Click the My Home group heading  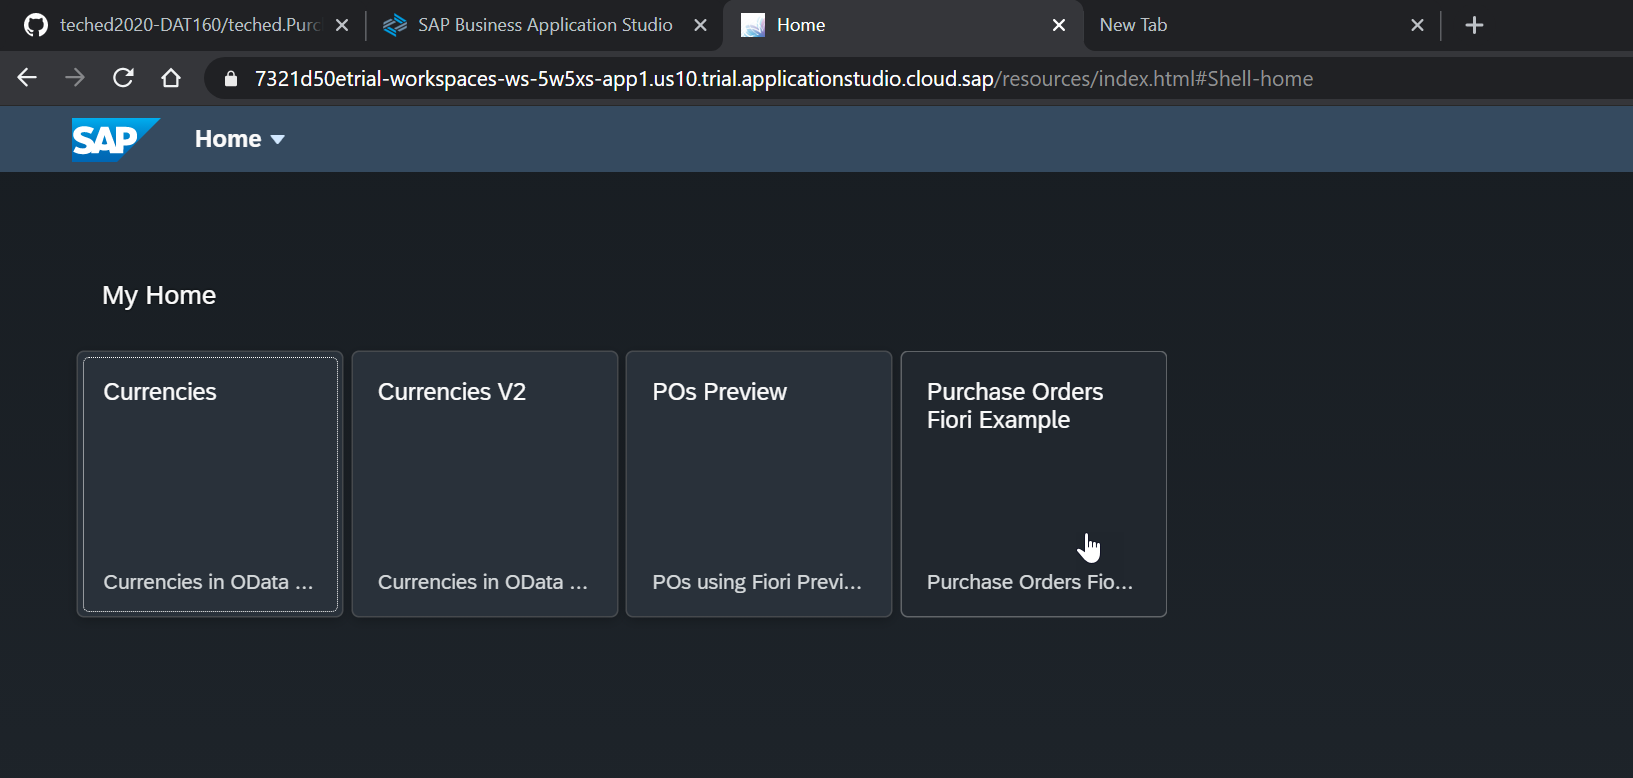click(159, 295)
